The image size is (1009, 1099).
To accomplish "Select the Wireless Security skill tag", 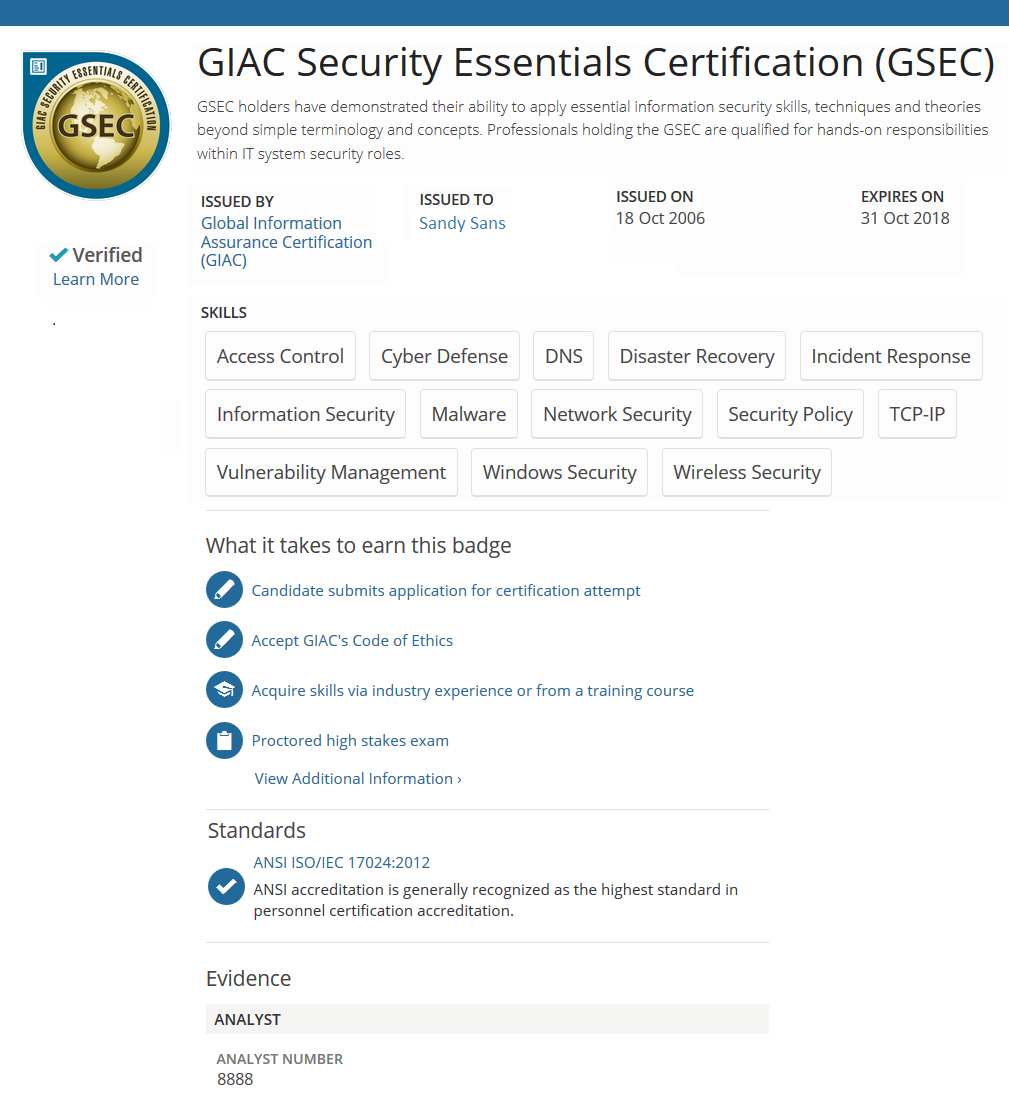I will (x=747, y=472).
